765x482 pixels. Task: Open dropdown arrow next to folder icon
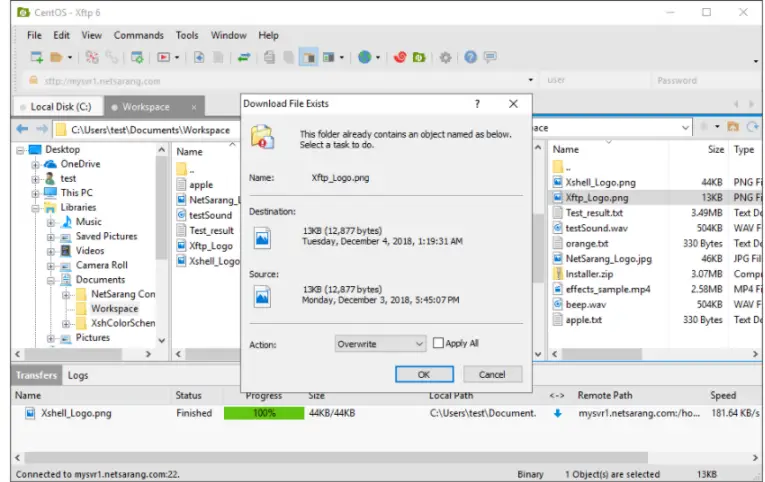point(70,58)
